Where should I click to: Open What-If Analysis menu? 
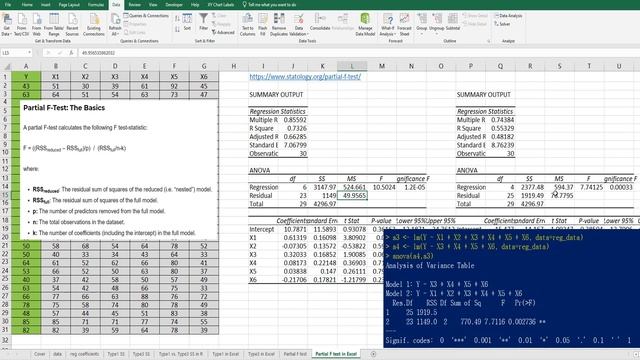tap(387, 24)
